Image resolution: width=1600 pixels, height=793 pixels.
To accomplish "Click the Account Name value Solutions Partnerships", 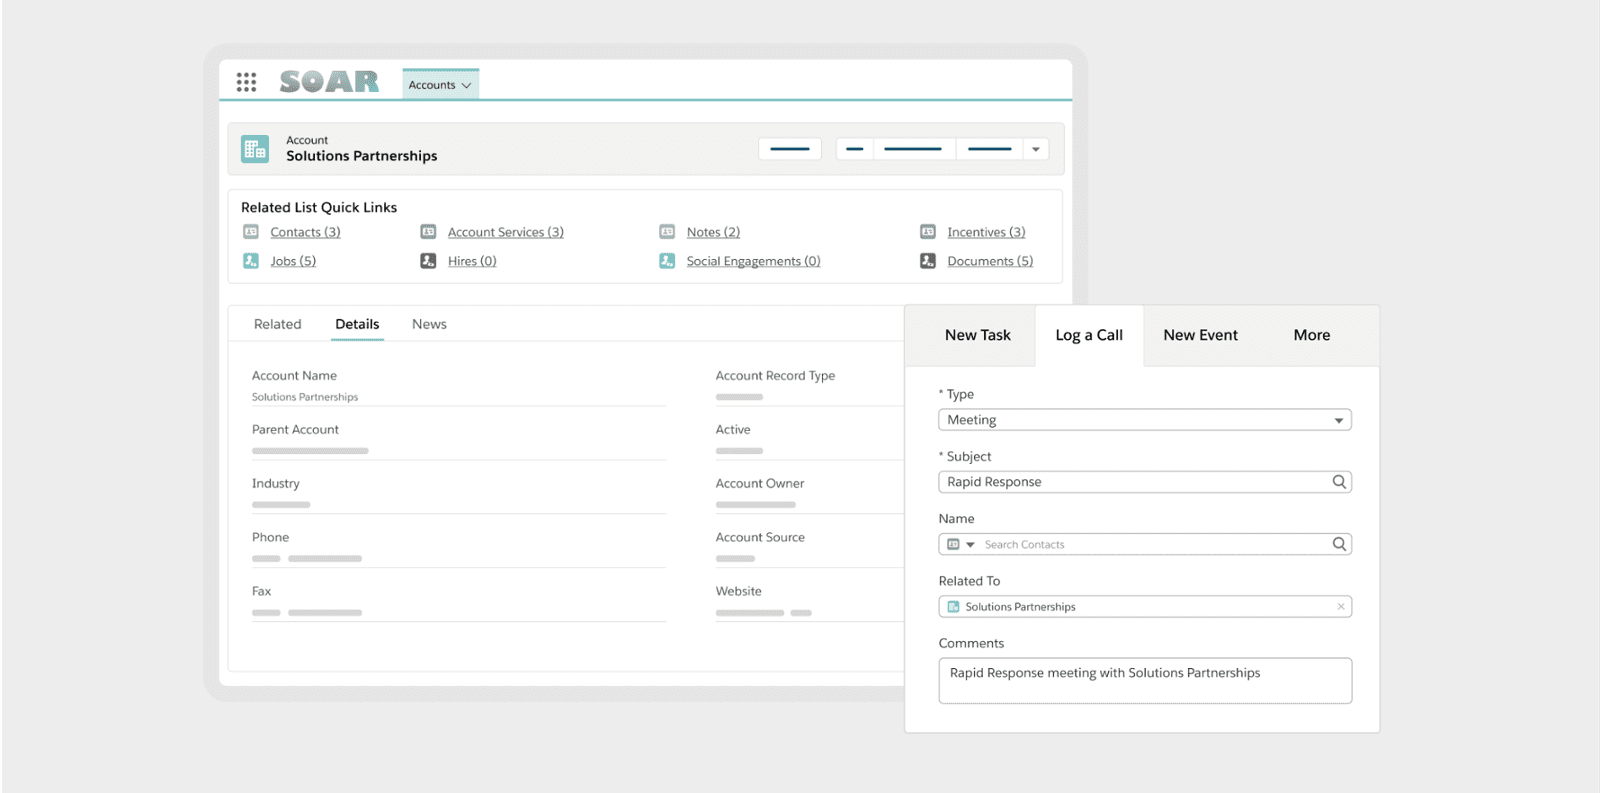I will (x=305, y=397).
